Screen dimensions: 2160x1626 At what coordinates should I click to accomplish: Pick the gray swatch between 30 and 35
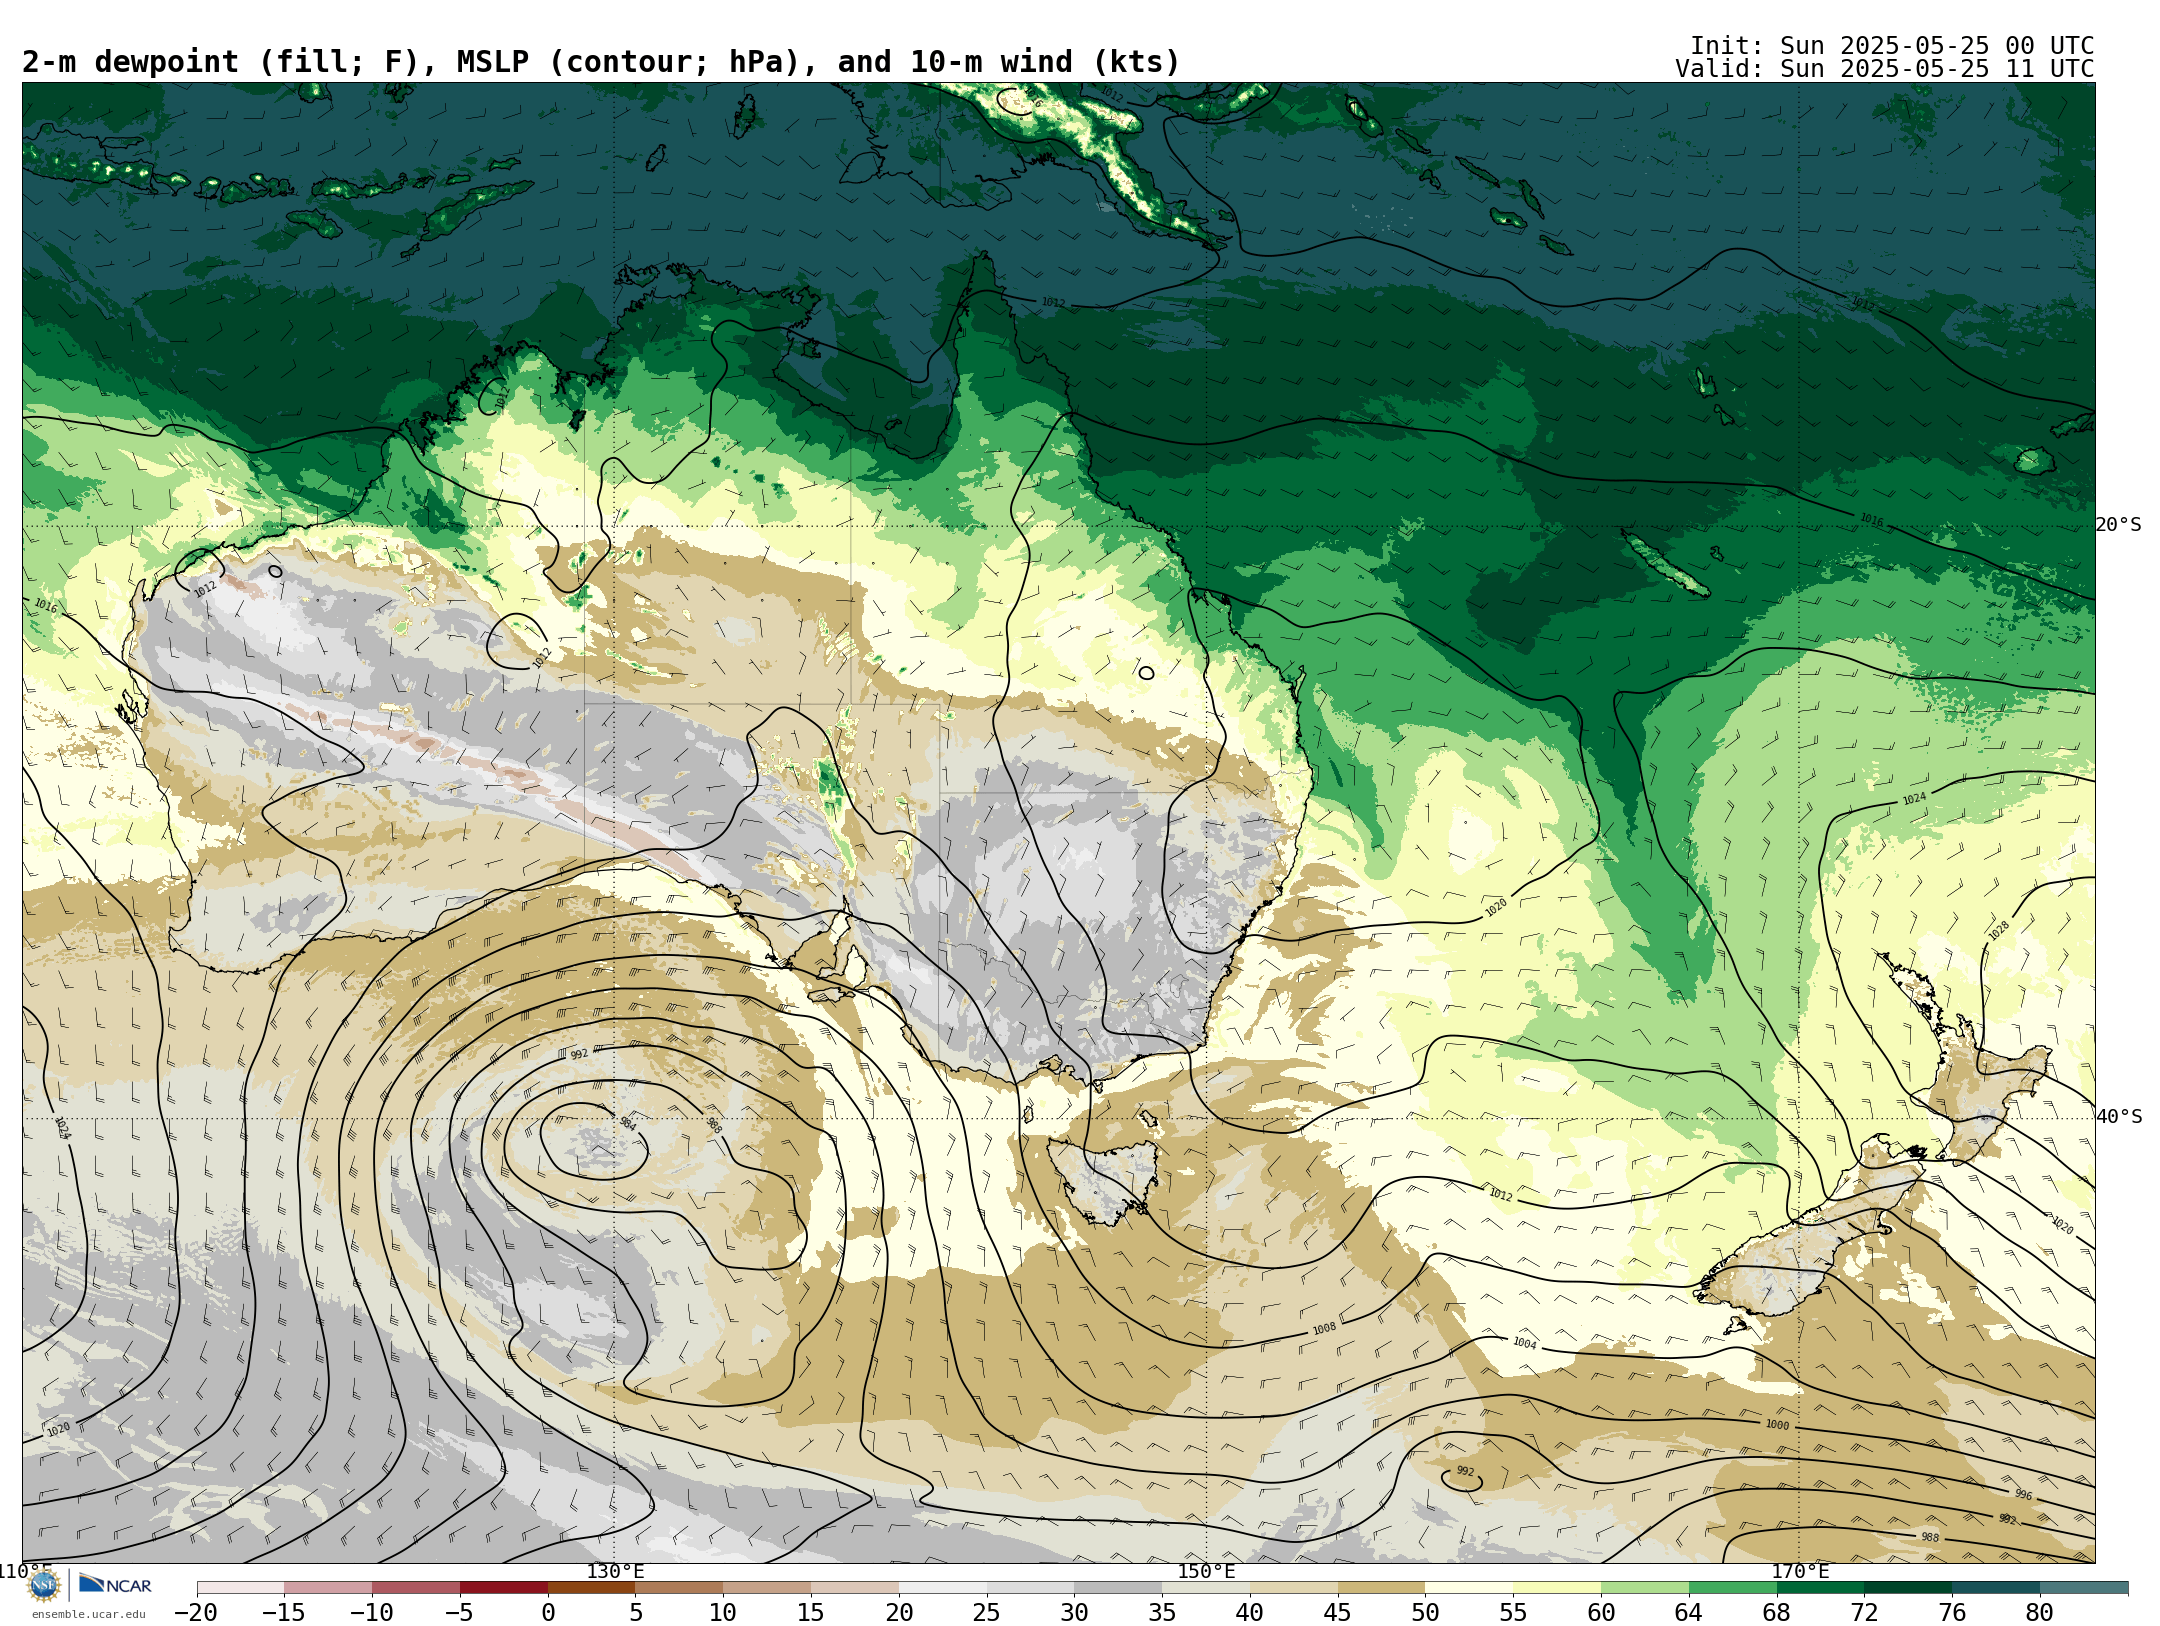[x=1118, y=1588]
